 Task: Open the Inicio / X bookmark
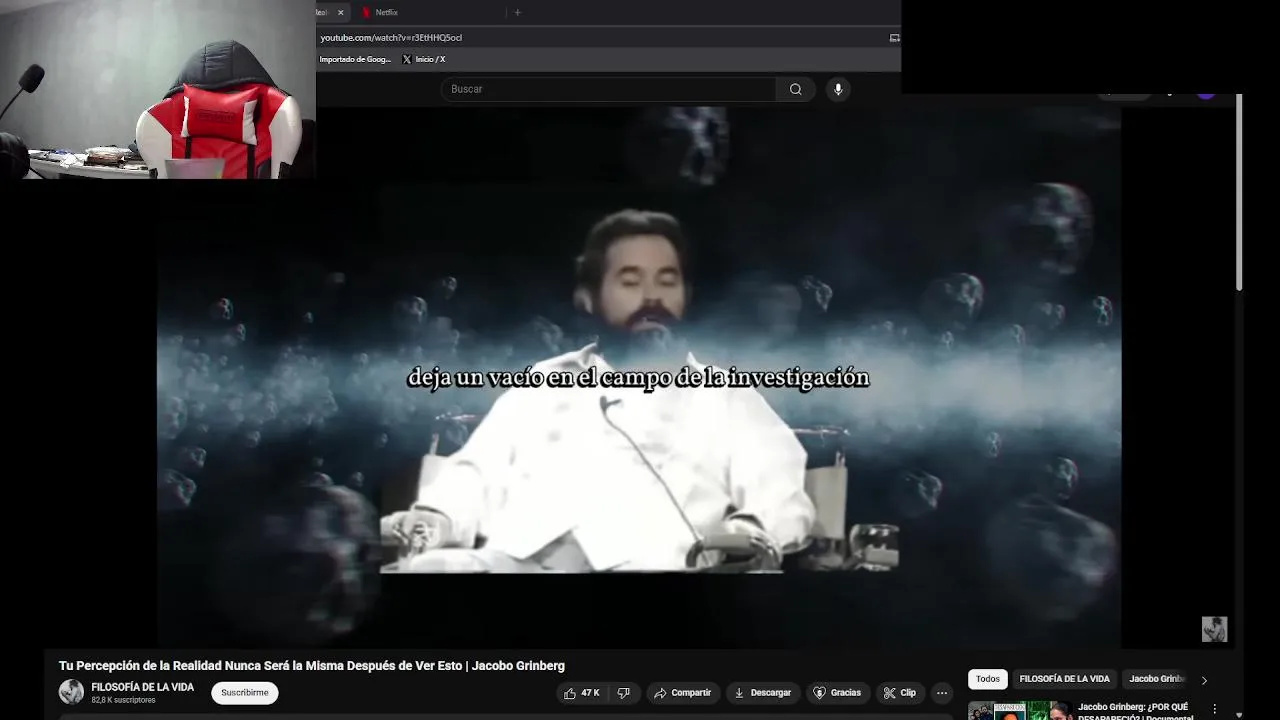(424, 59)
